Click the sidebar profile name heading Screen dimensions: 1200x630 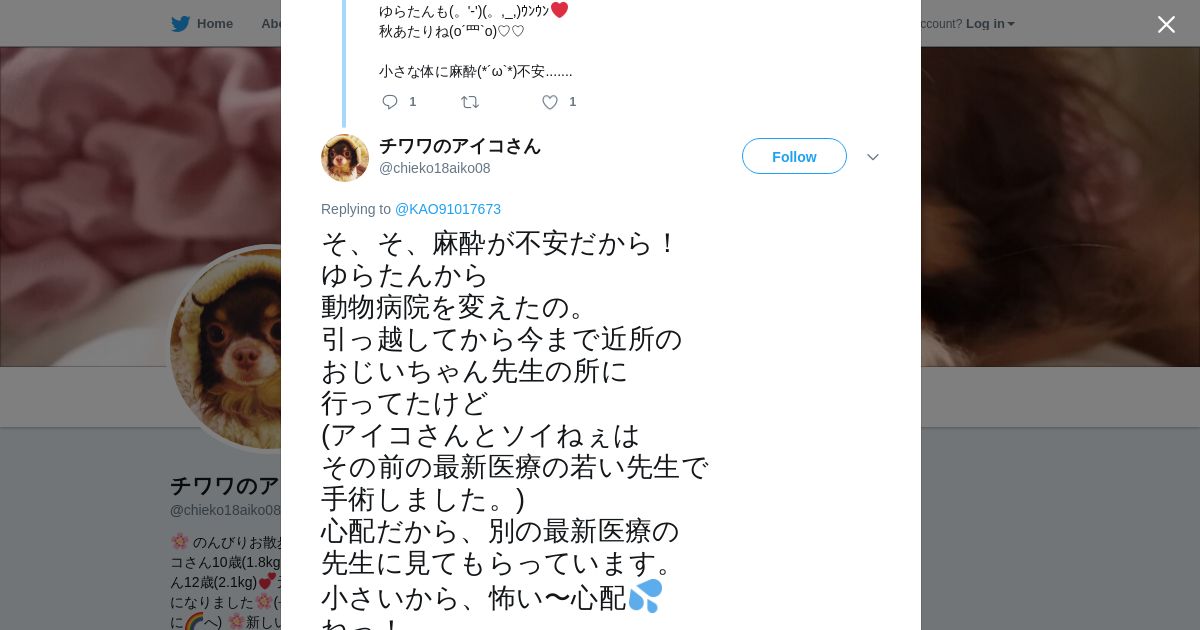tap(225, 486)
